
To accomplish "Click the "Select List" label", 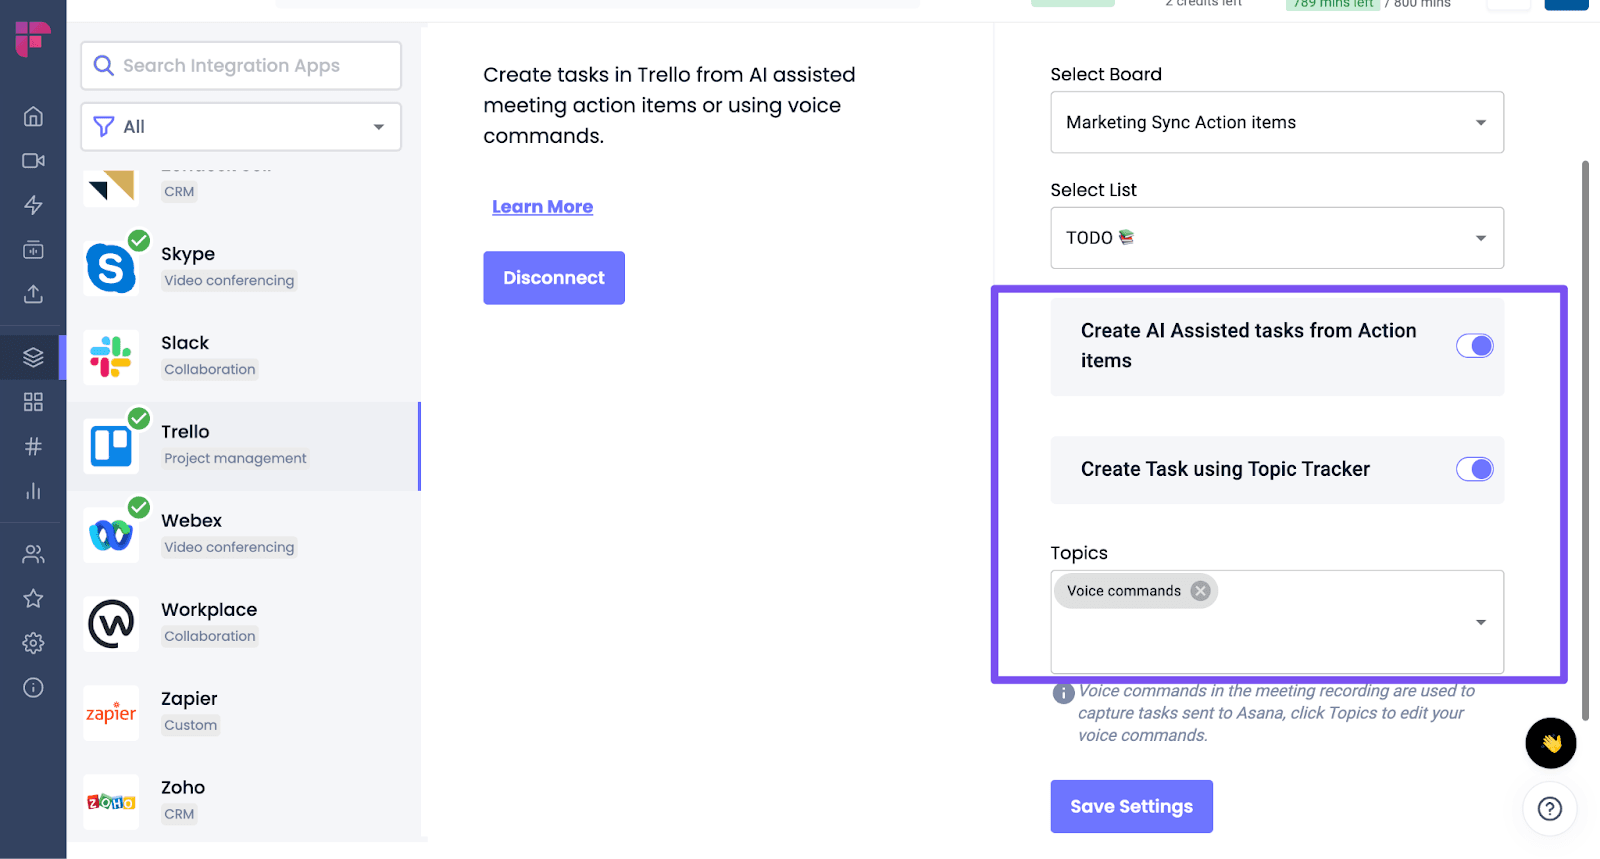I will point(1094,190).
